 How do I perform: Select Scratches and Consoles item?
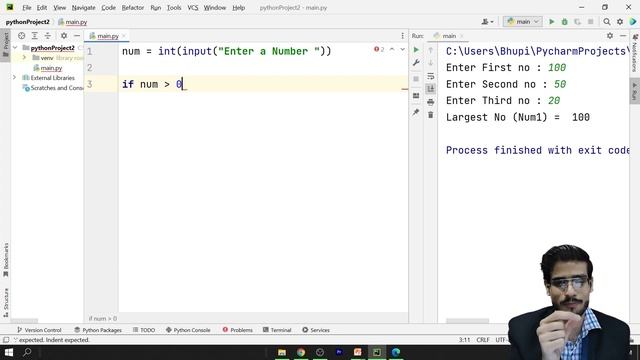click(x=53, y=88)
